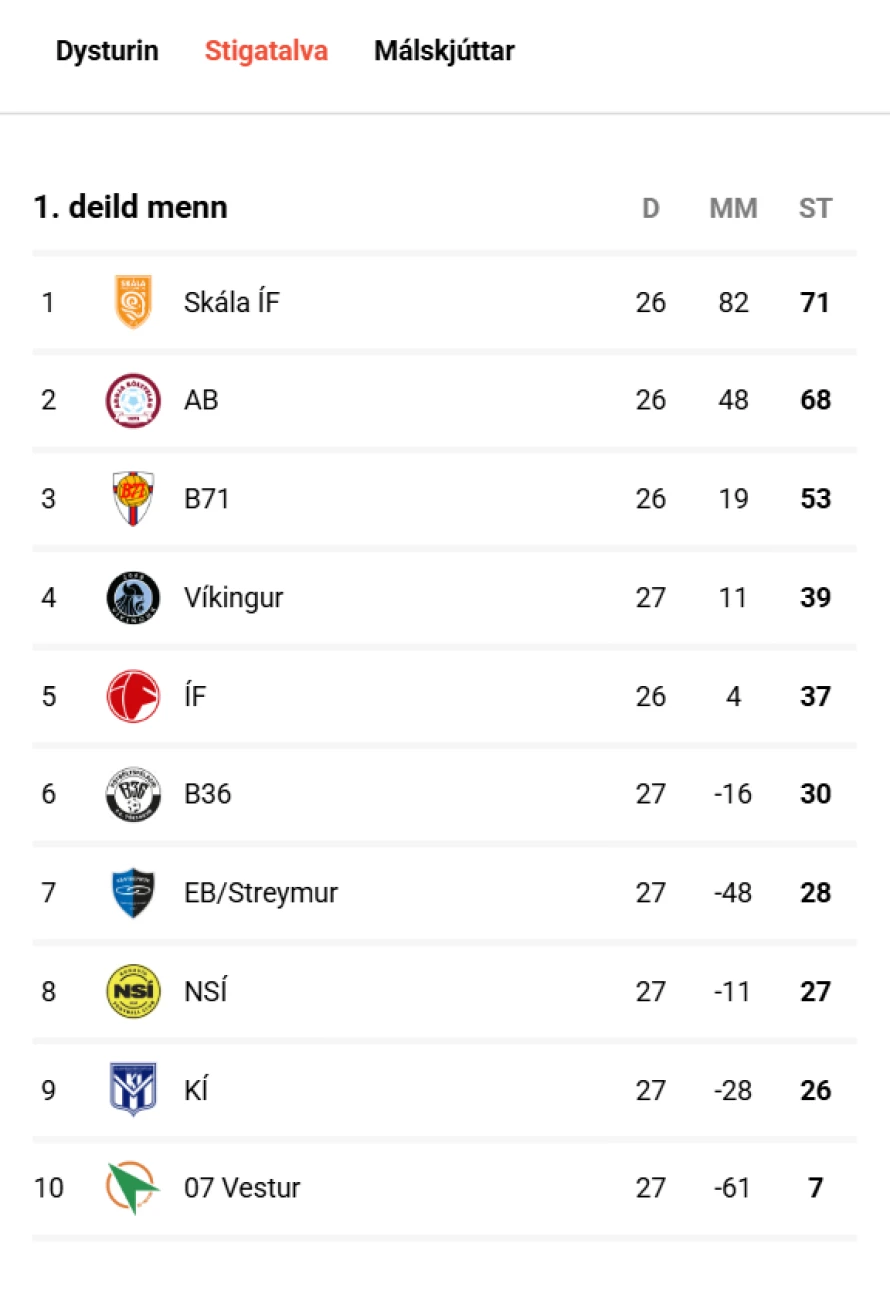
Task: Switch to the Dysturin tab
Action: pyautogui.click(x=107, y=51)
